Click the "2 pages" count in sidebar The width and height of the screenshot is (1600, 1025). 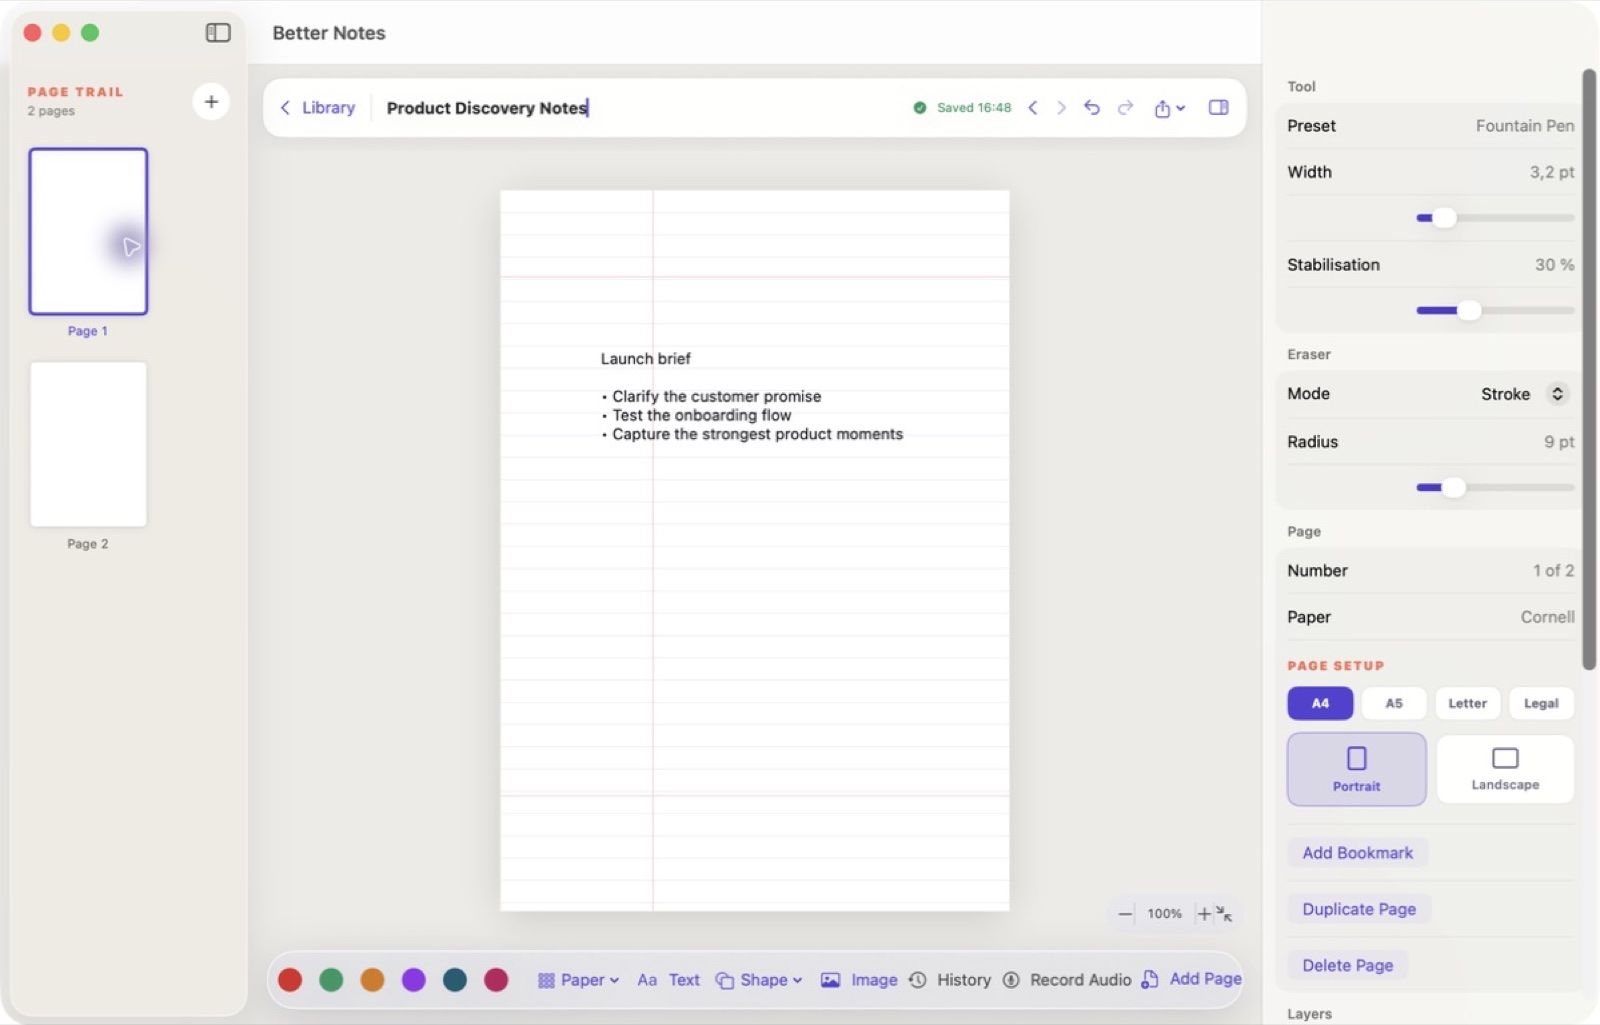point(51,111)
